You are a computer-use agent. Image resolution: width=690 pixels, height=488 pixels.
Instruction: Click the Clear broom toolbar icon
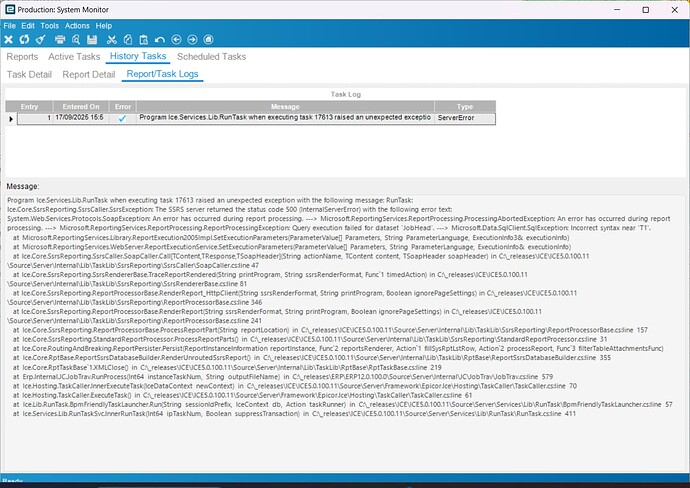(40, 40)
